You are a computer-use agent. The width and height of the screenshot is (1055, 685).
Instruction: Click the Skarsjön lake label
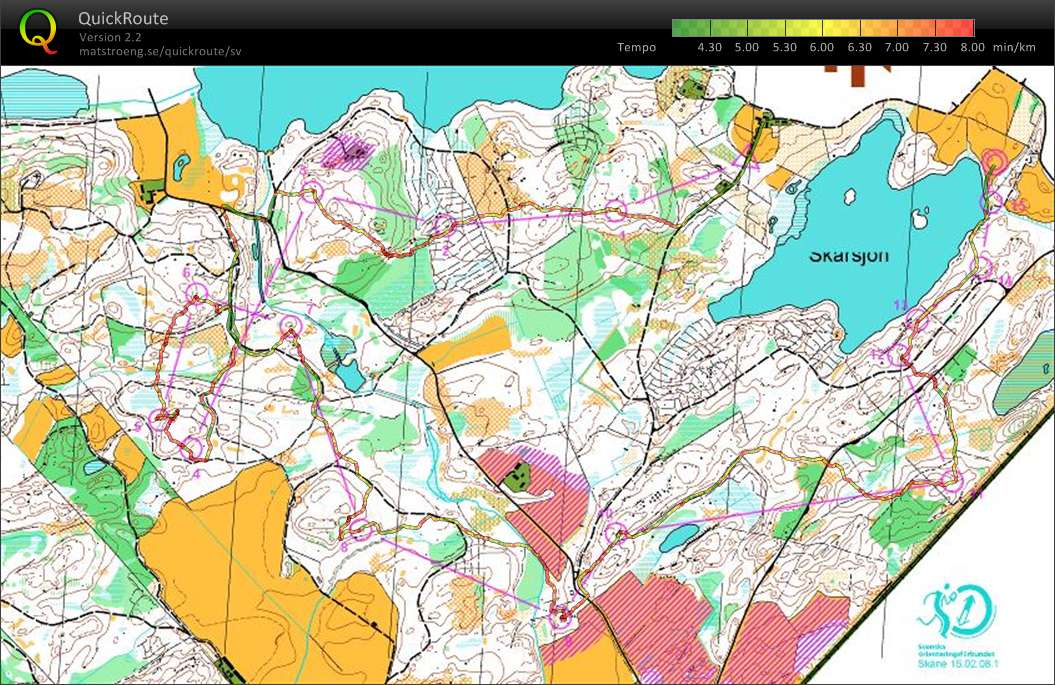848,256
